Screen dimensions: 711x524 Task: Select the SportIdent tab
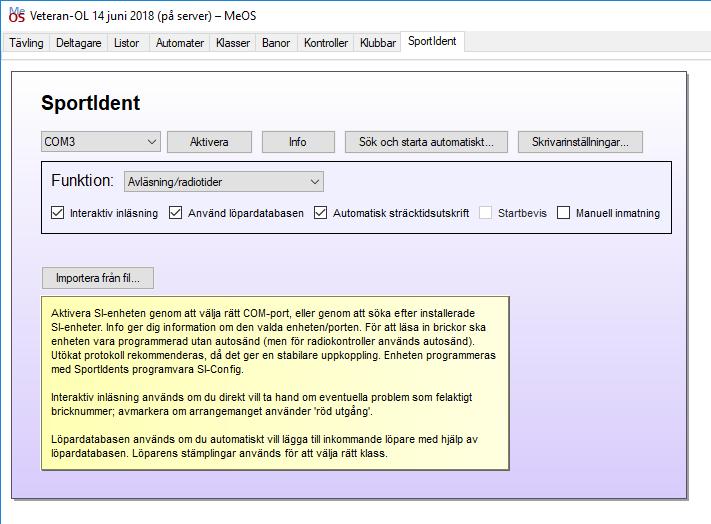tap(432, 41)
